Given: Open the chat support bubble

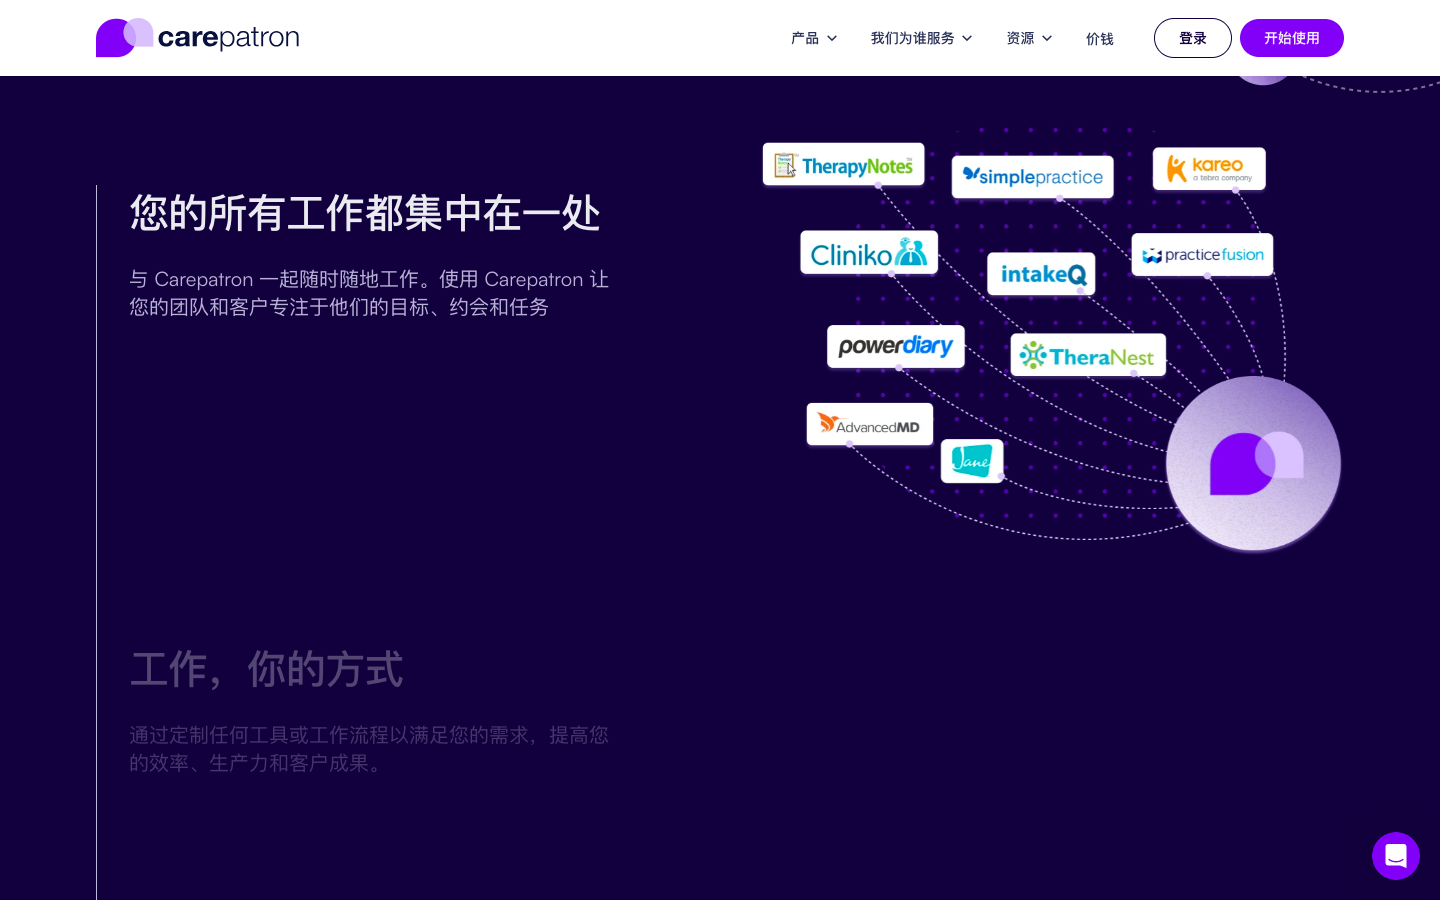Looking at the screenshot, I should [x=1396, y=856].
